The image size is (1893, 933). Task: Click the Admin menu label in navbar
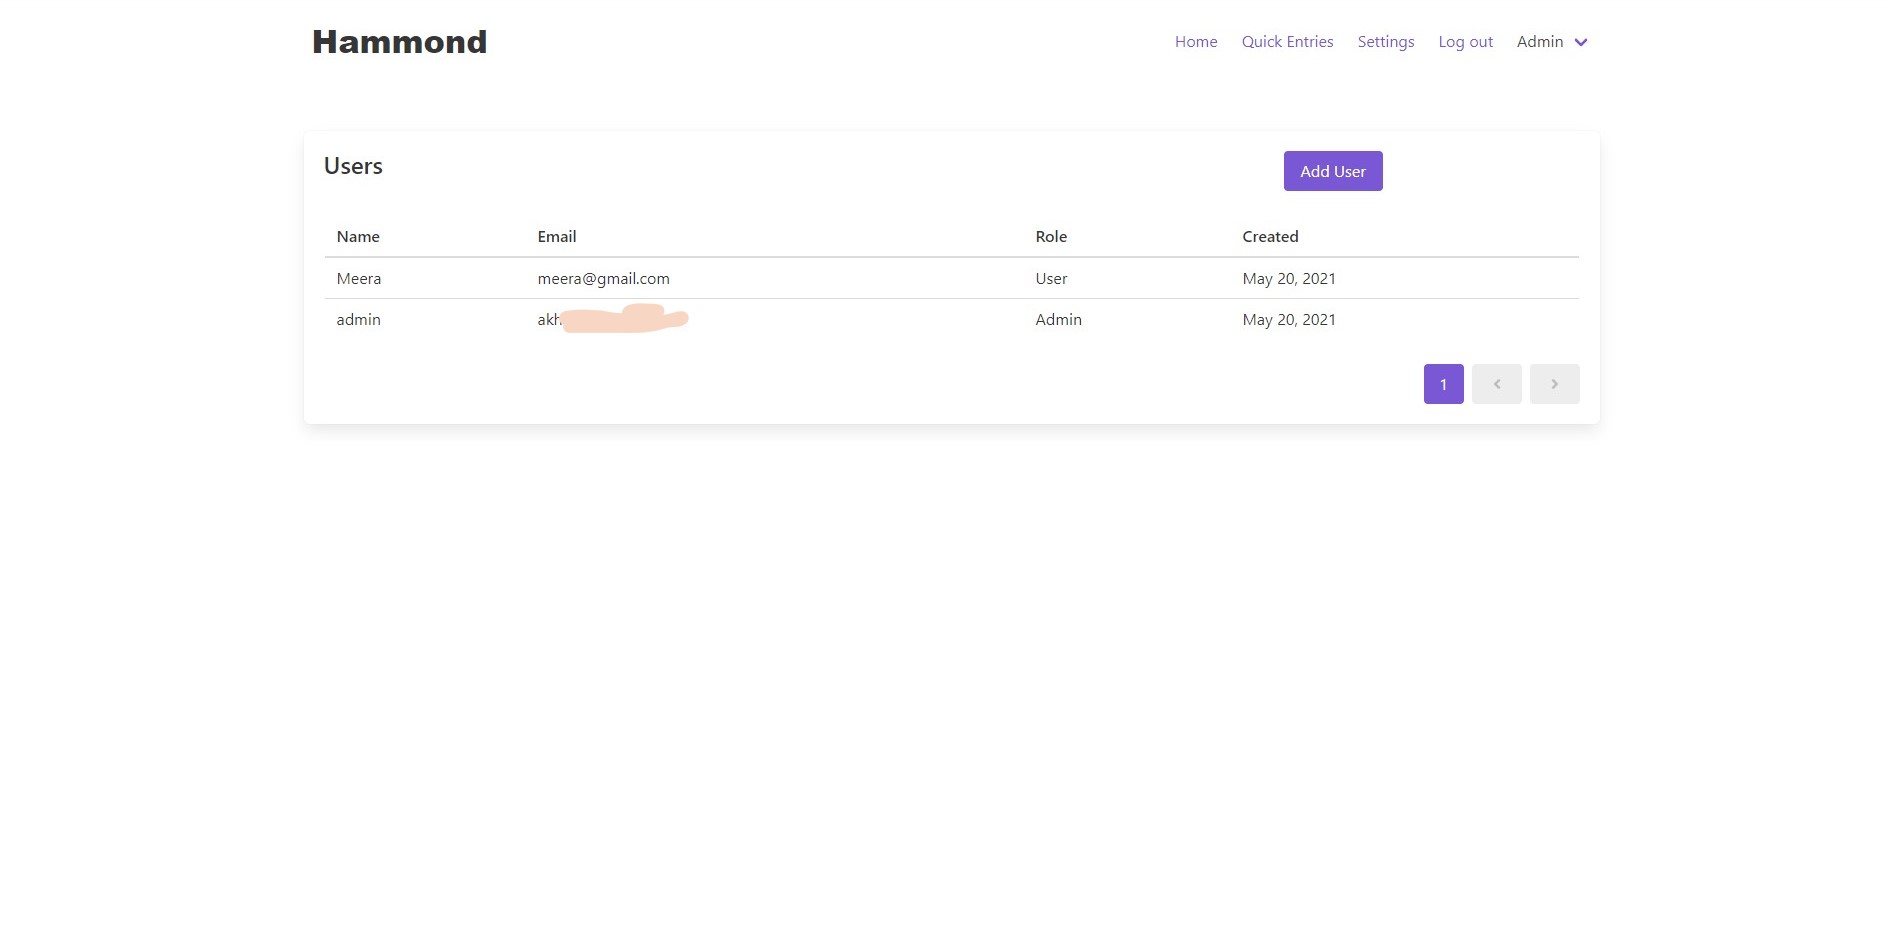1539,42
